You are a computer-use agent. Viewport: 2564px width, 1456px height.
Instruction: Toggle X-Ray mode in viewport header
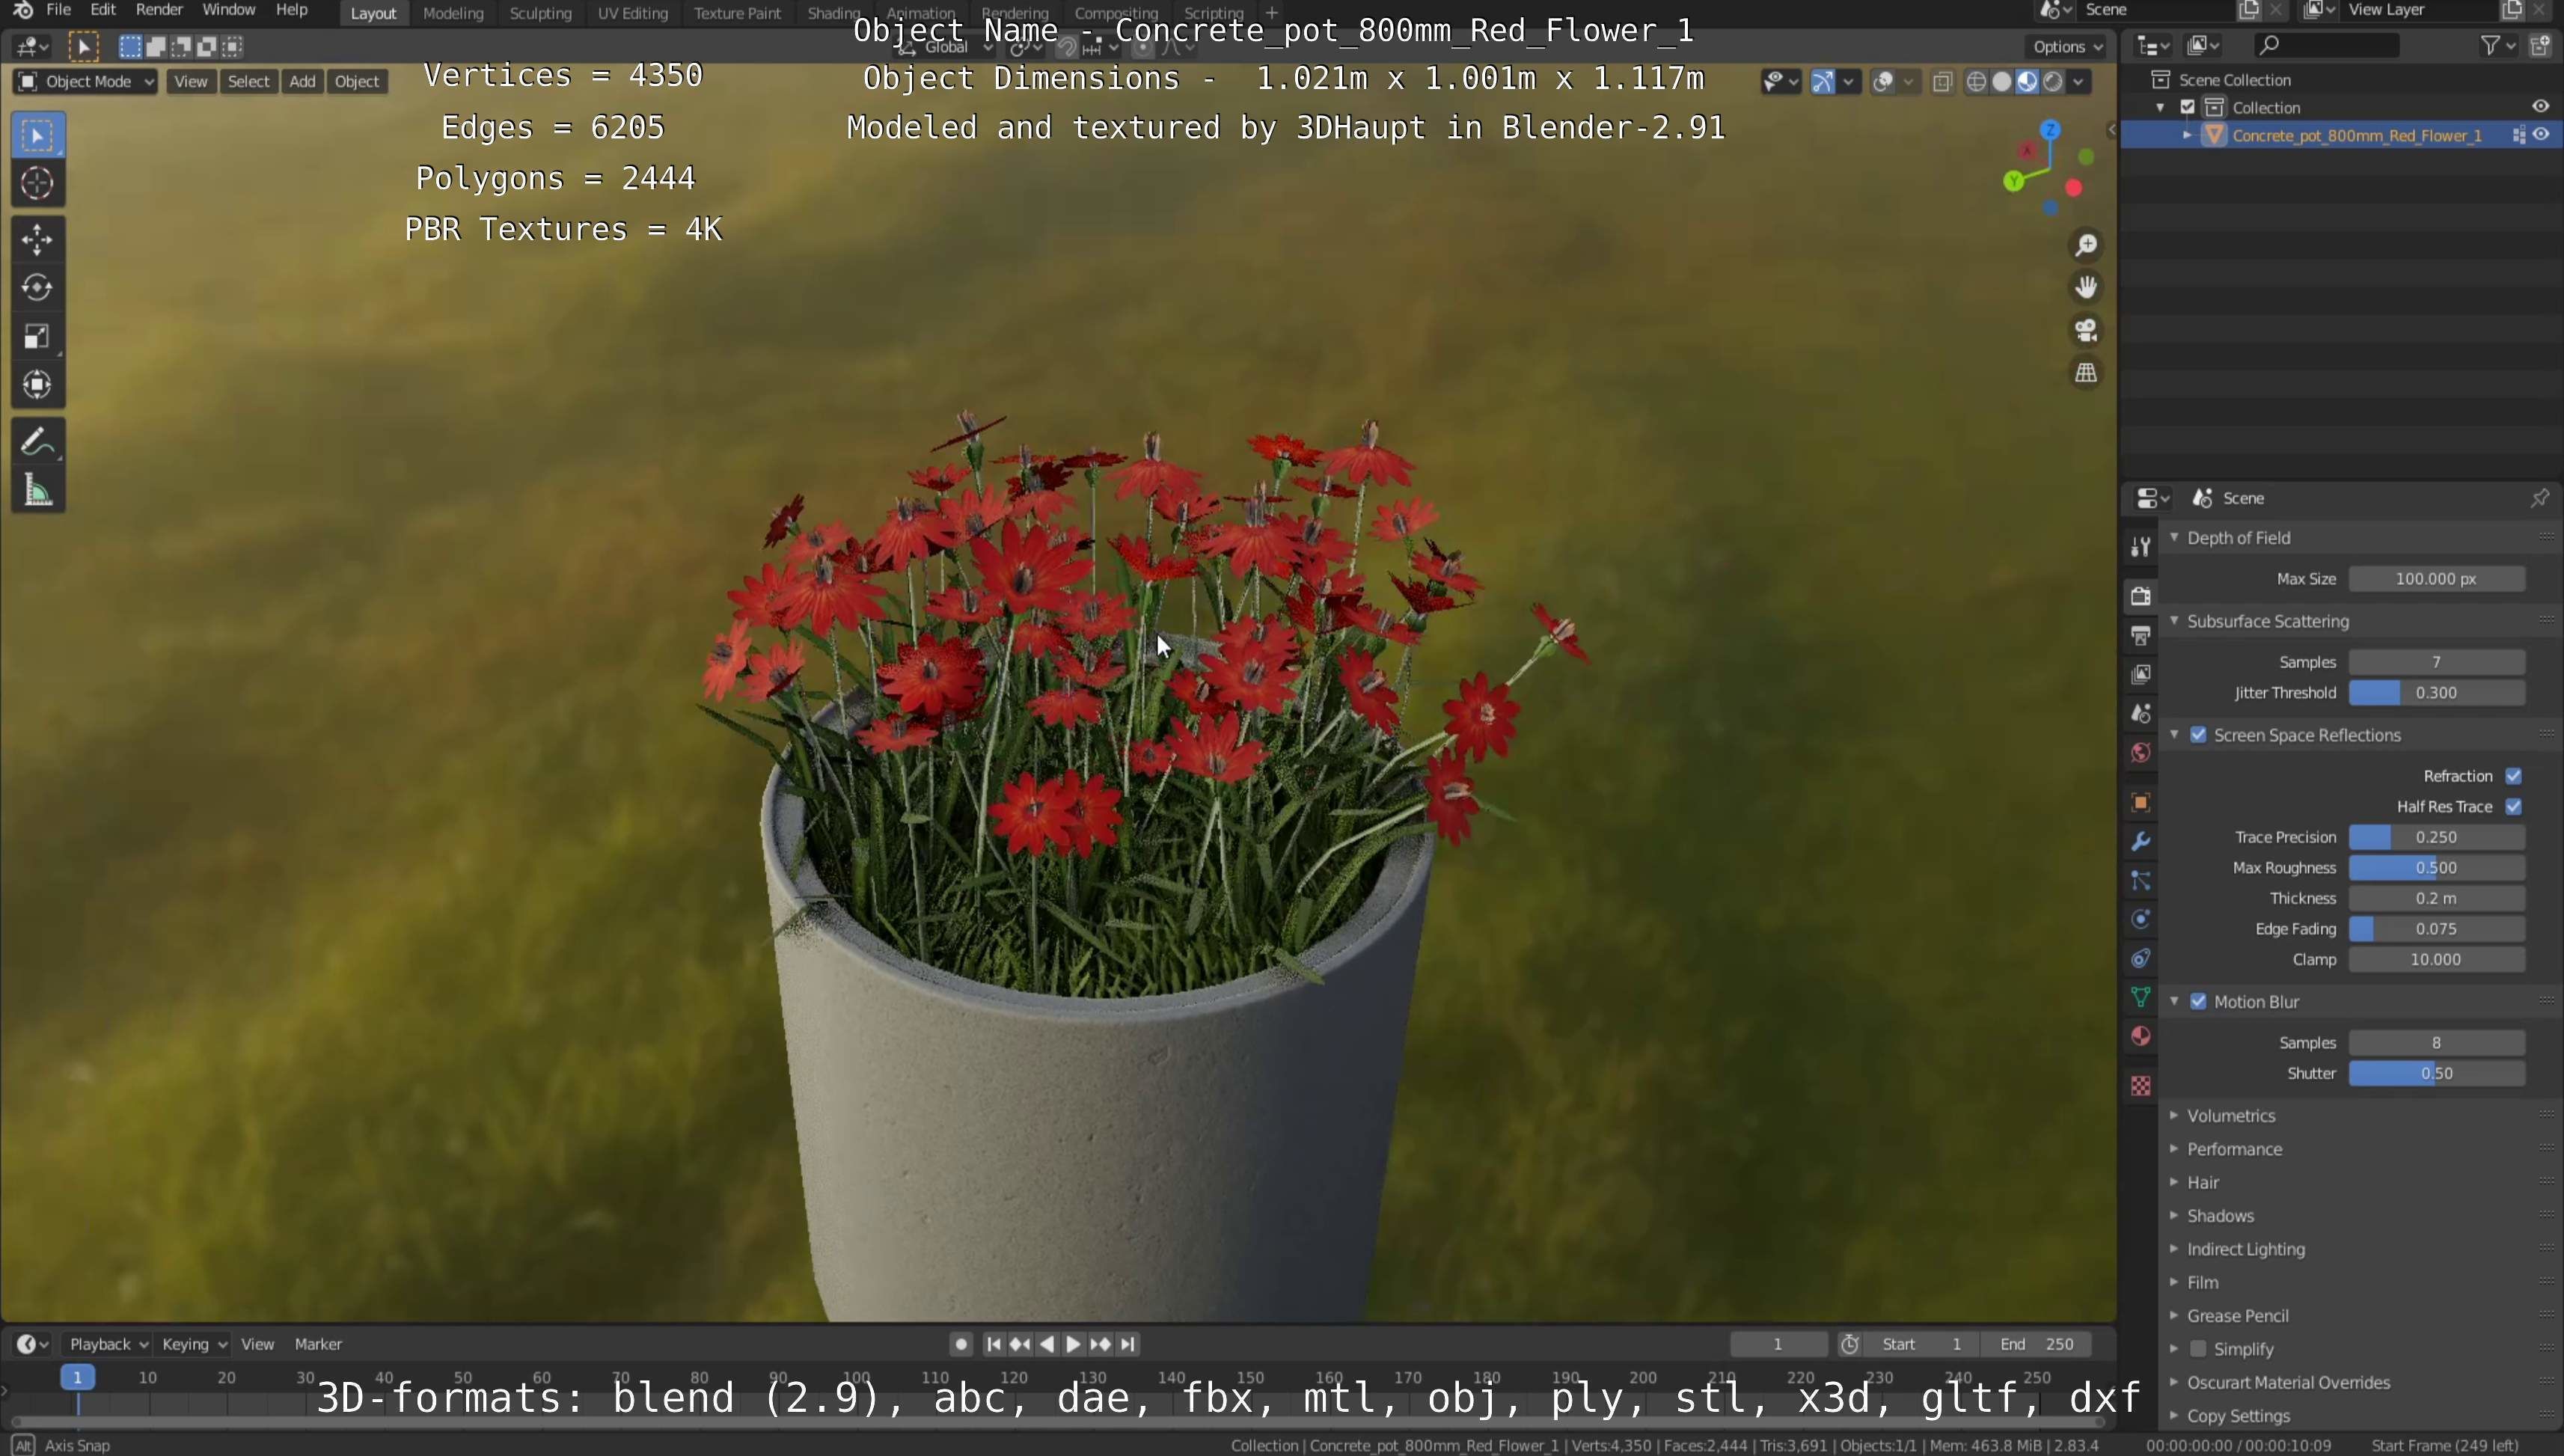(x=1942, y=82)
